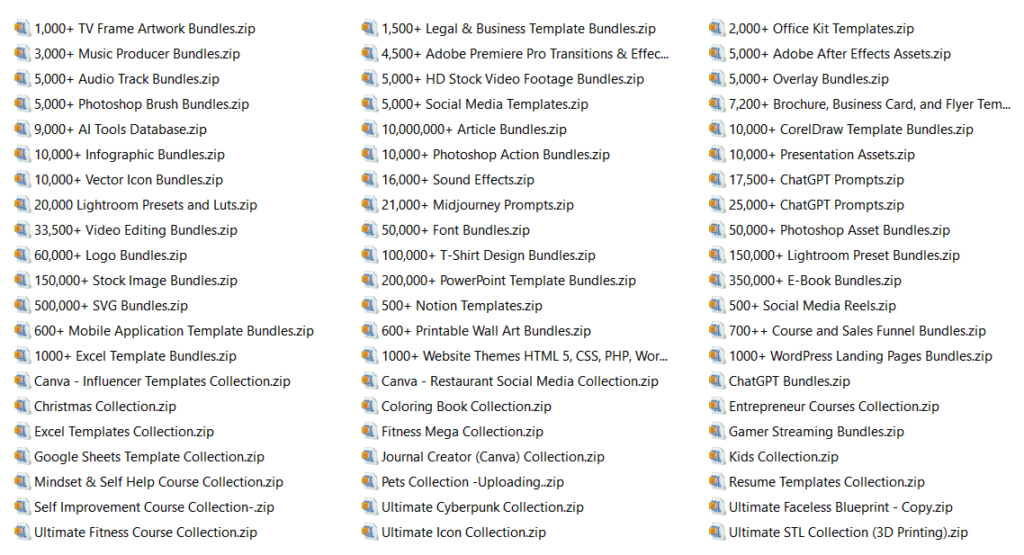Click the archive icon for 50,000+ Font Bundles
Viewport: 1024px width, 555px height.
pyautogui.click(x=369, y=230)
